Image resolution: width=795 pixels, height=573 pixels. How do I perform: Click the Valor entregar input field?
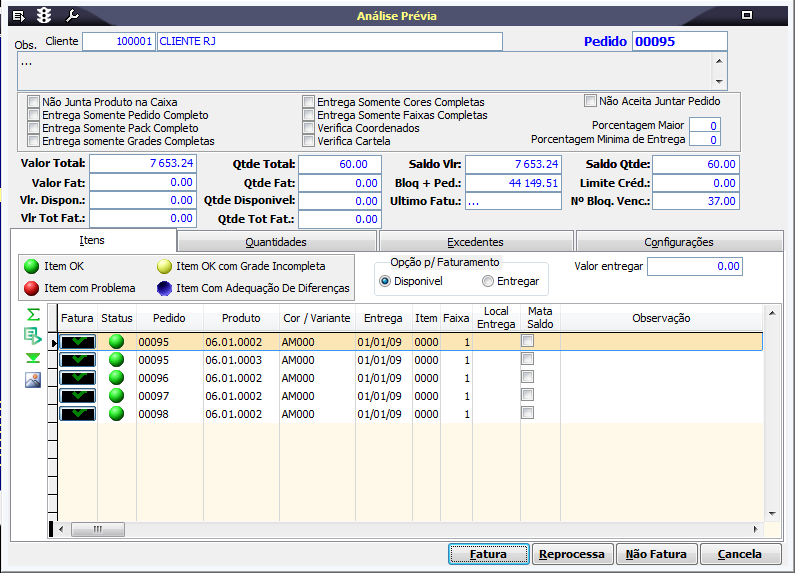pos(694,267)
